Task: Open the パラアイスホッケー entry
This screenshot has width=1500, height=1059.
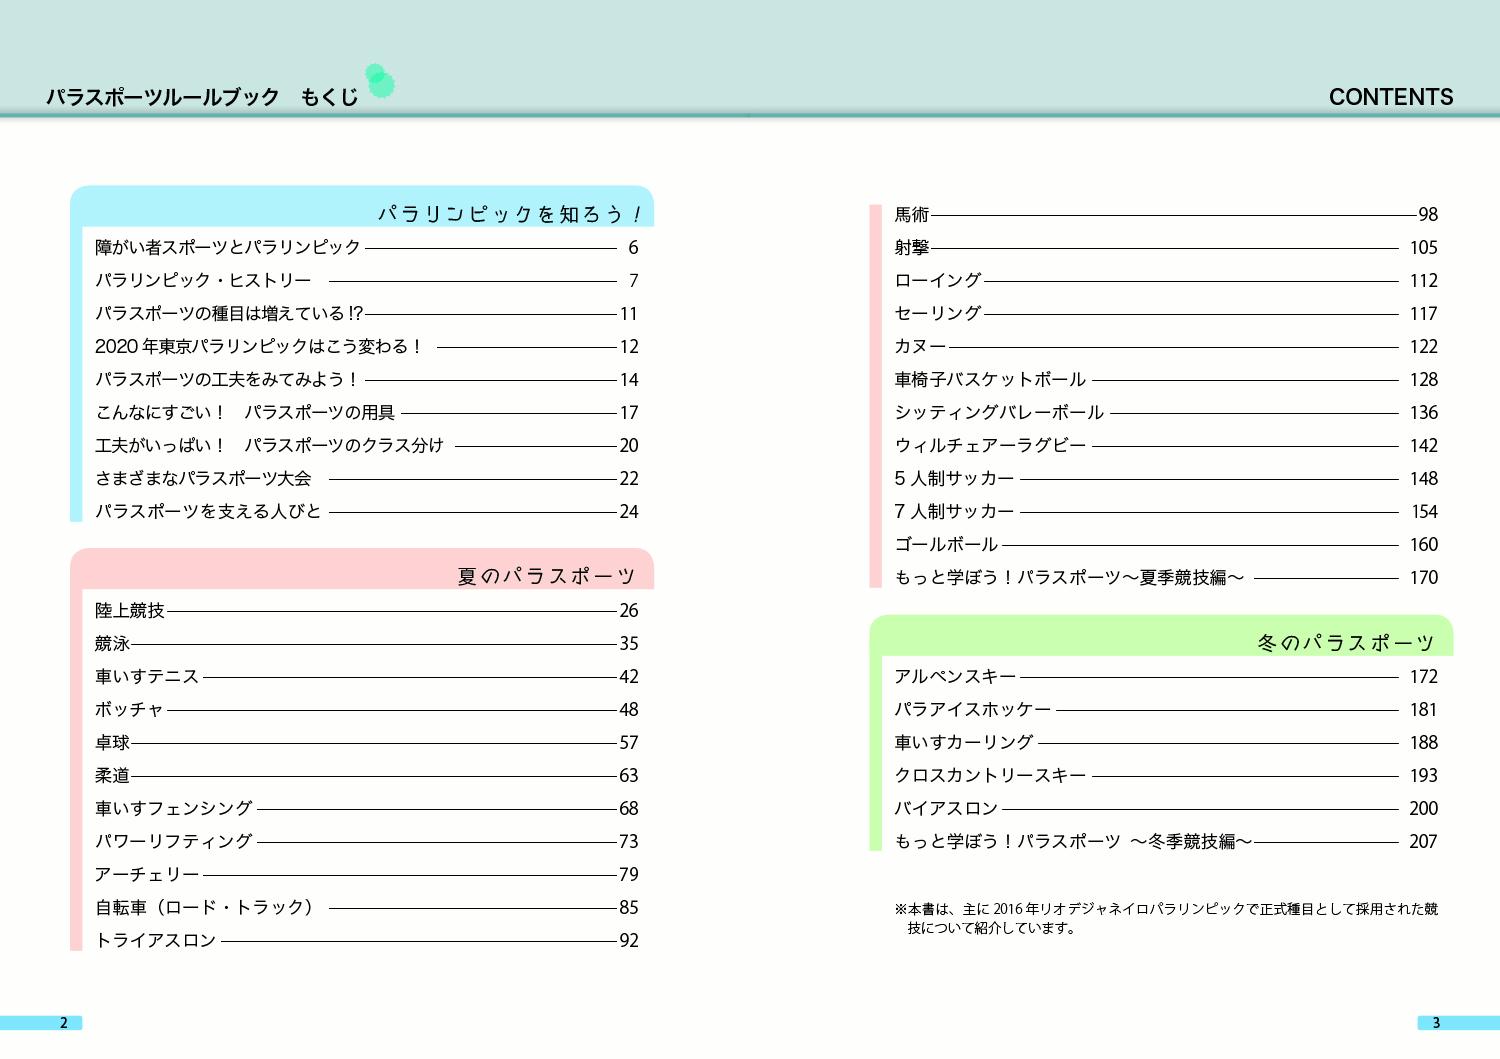Action: 972,709
